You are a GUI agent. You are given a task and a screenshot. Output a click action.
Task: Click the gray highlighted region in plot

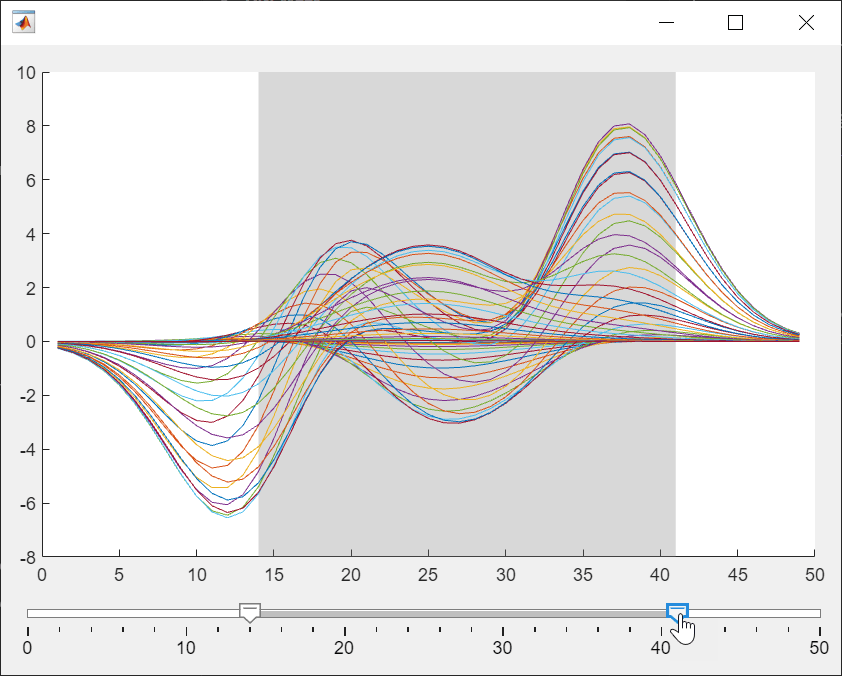467,314
